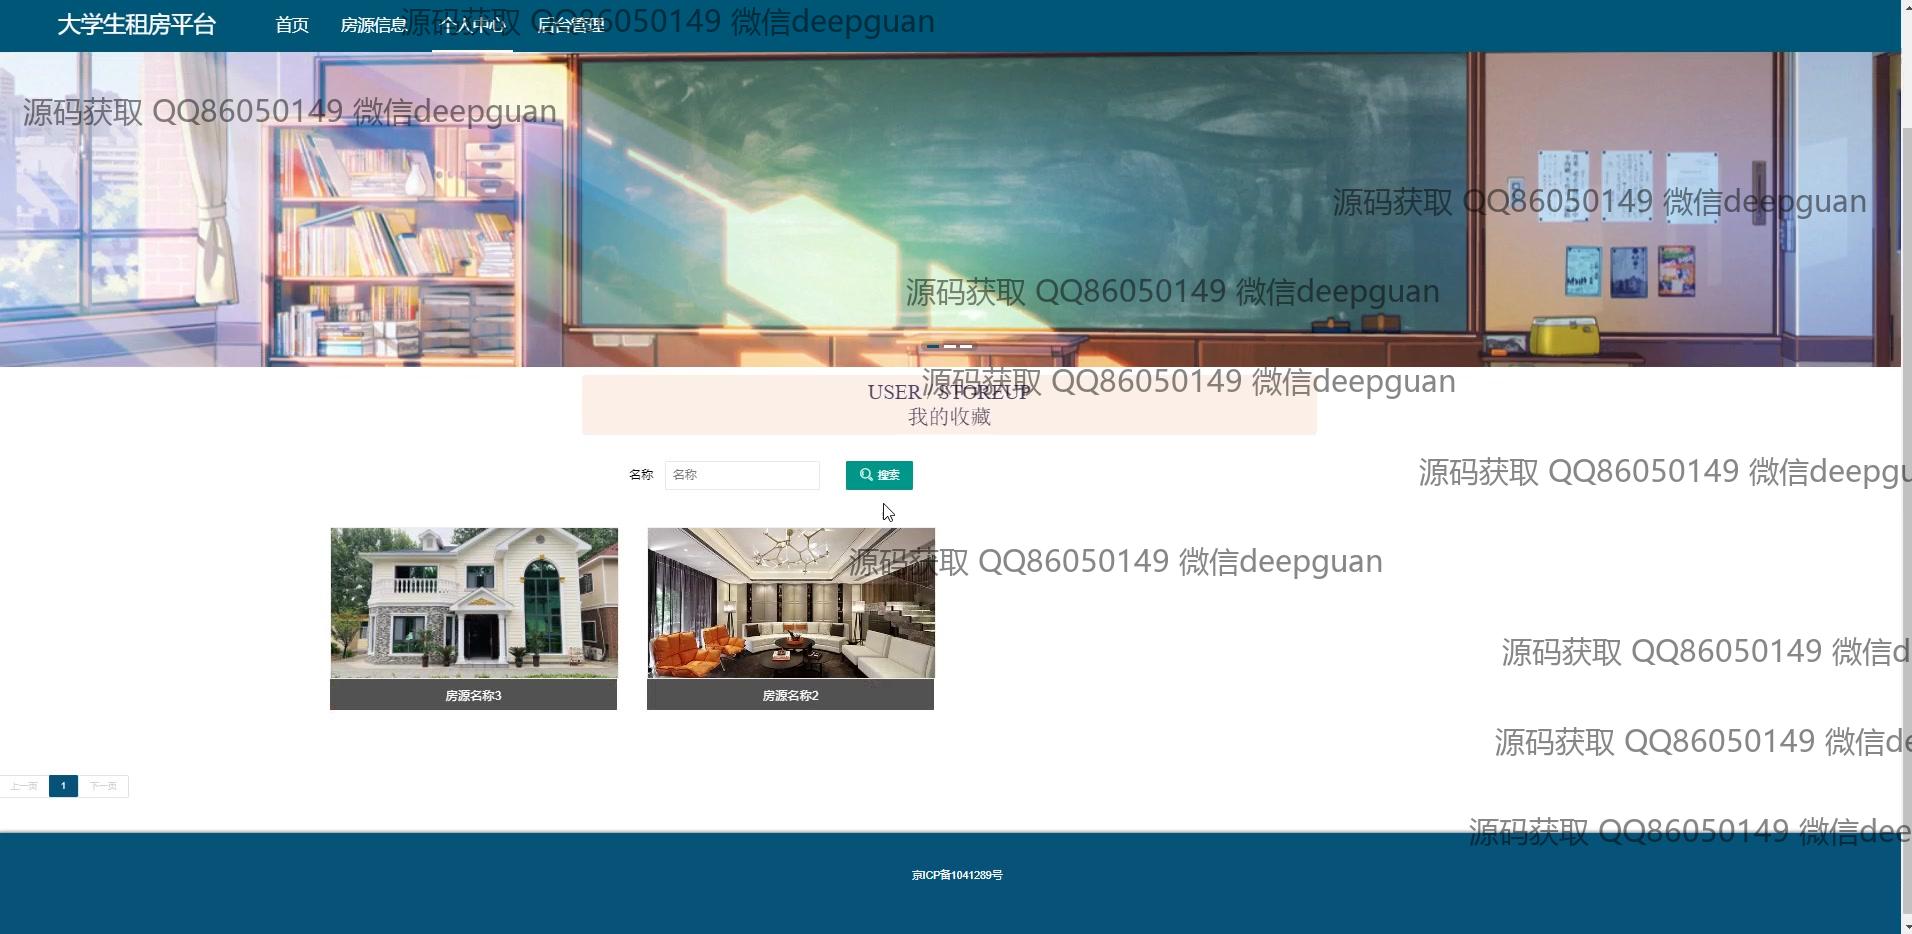Click the 房源名称3 caption label
Viewport: 1912px width, 934px height.
point(473,695)
